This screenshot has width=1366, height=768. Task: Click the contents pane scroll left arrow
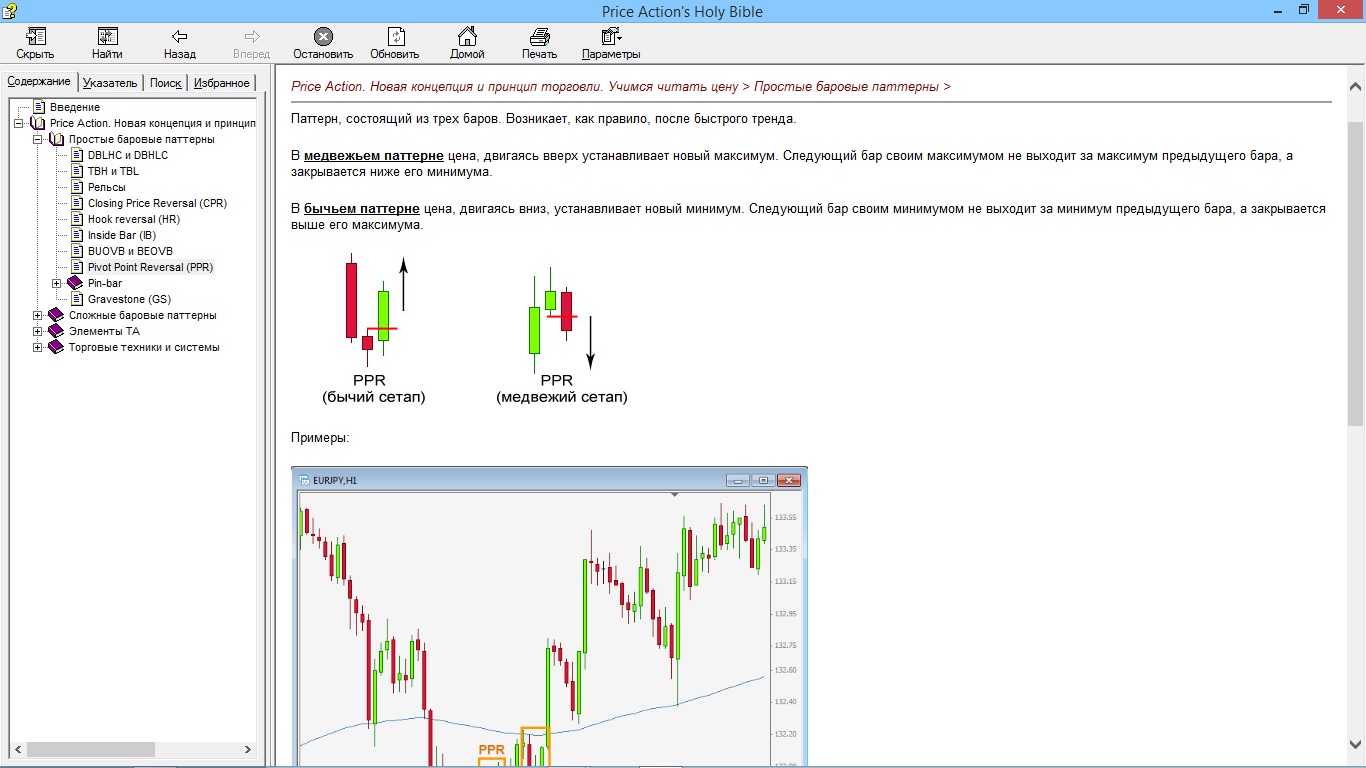[17, 748]
